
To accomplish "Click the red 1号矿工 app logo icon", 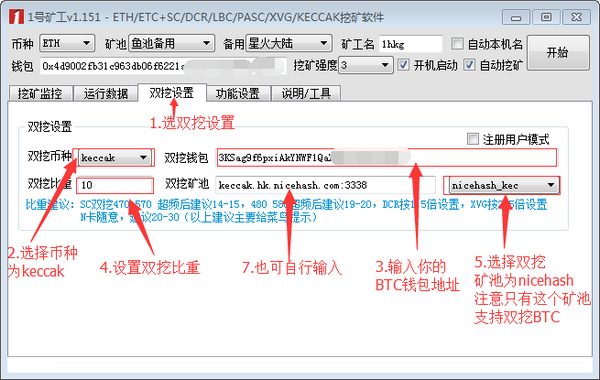I will click(x=16, y=17).
